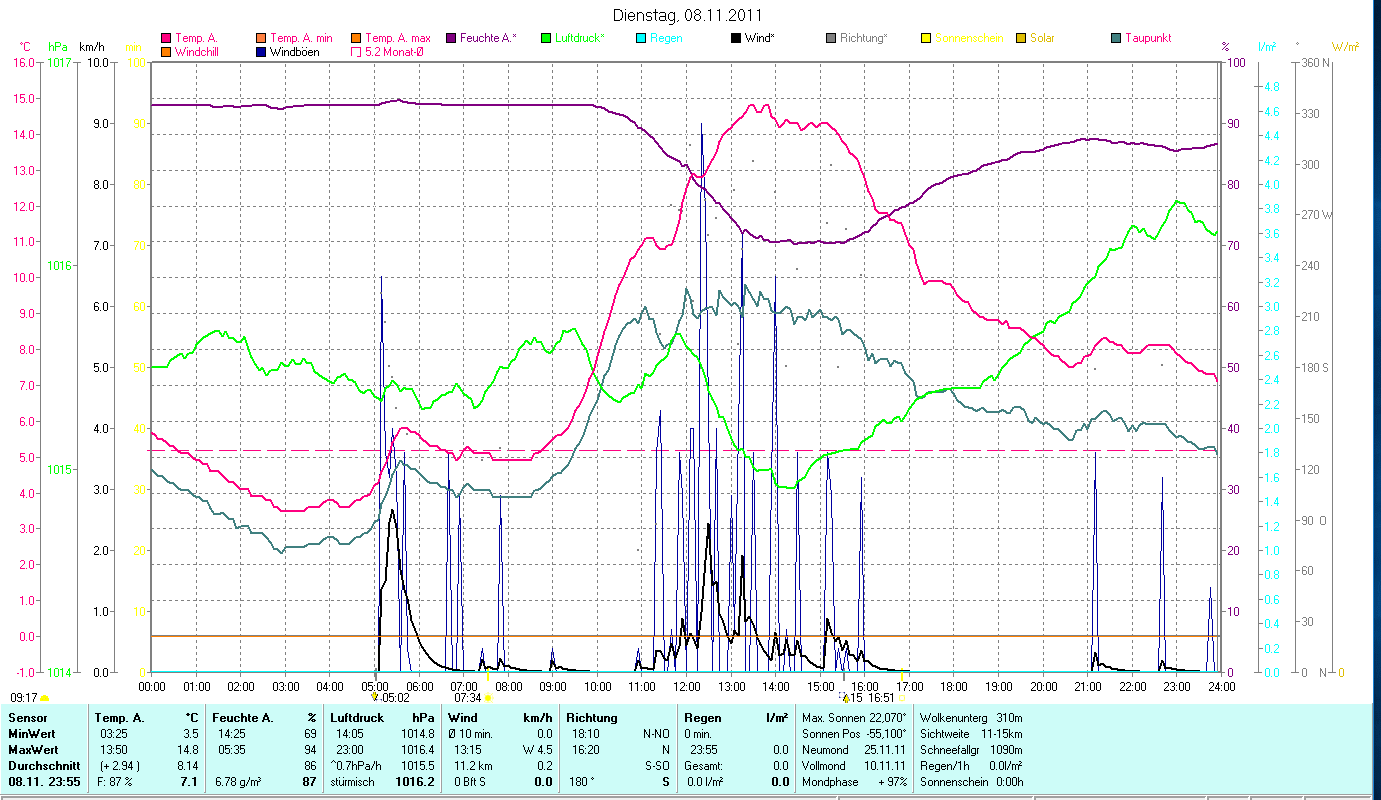The width and height of the screenshot is (1381, 800).
Task: Click the cyan l/m² axis unit label
Action: 1267,47
